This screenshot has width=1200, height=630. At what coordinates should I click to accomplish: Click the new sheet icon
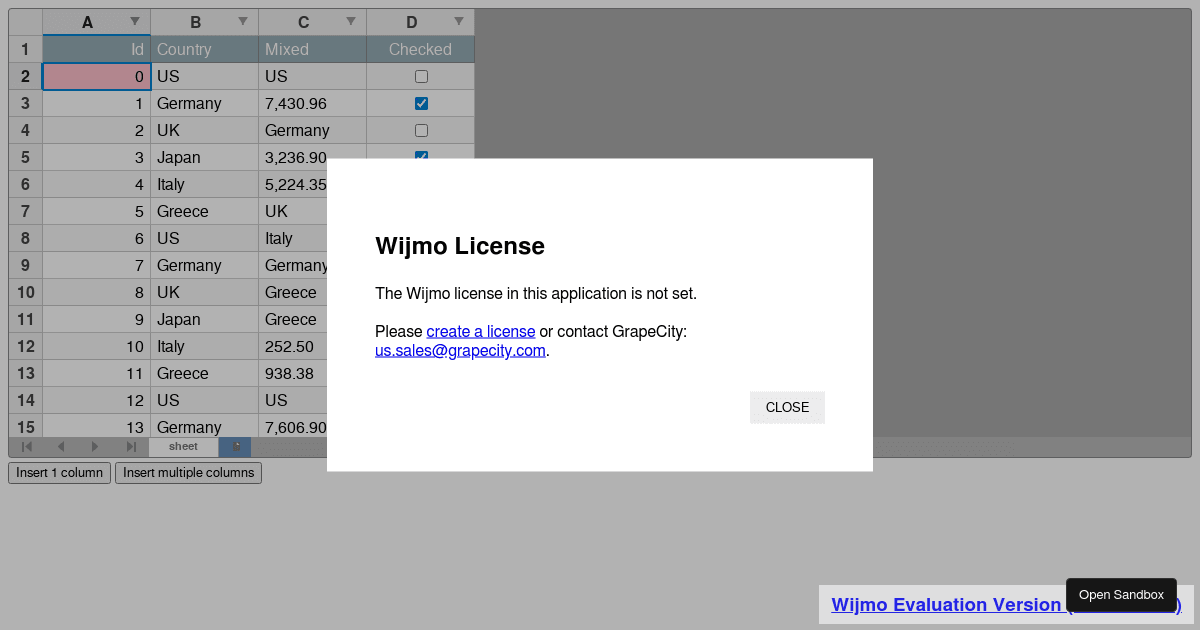236,447
